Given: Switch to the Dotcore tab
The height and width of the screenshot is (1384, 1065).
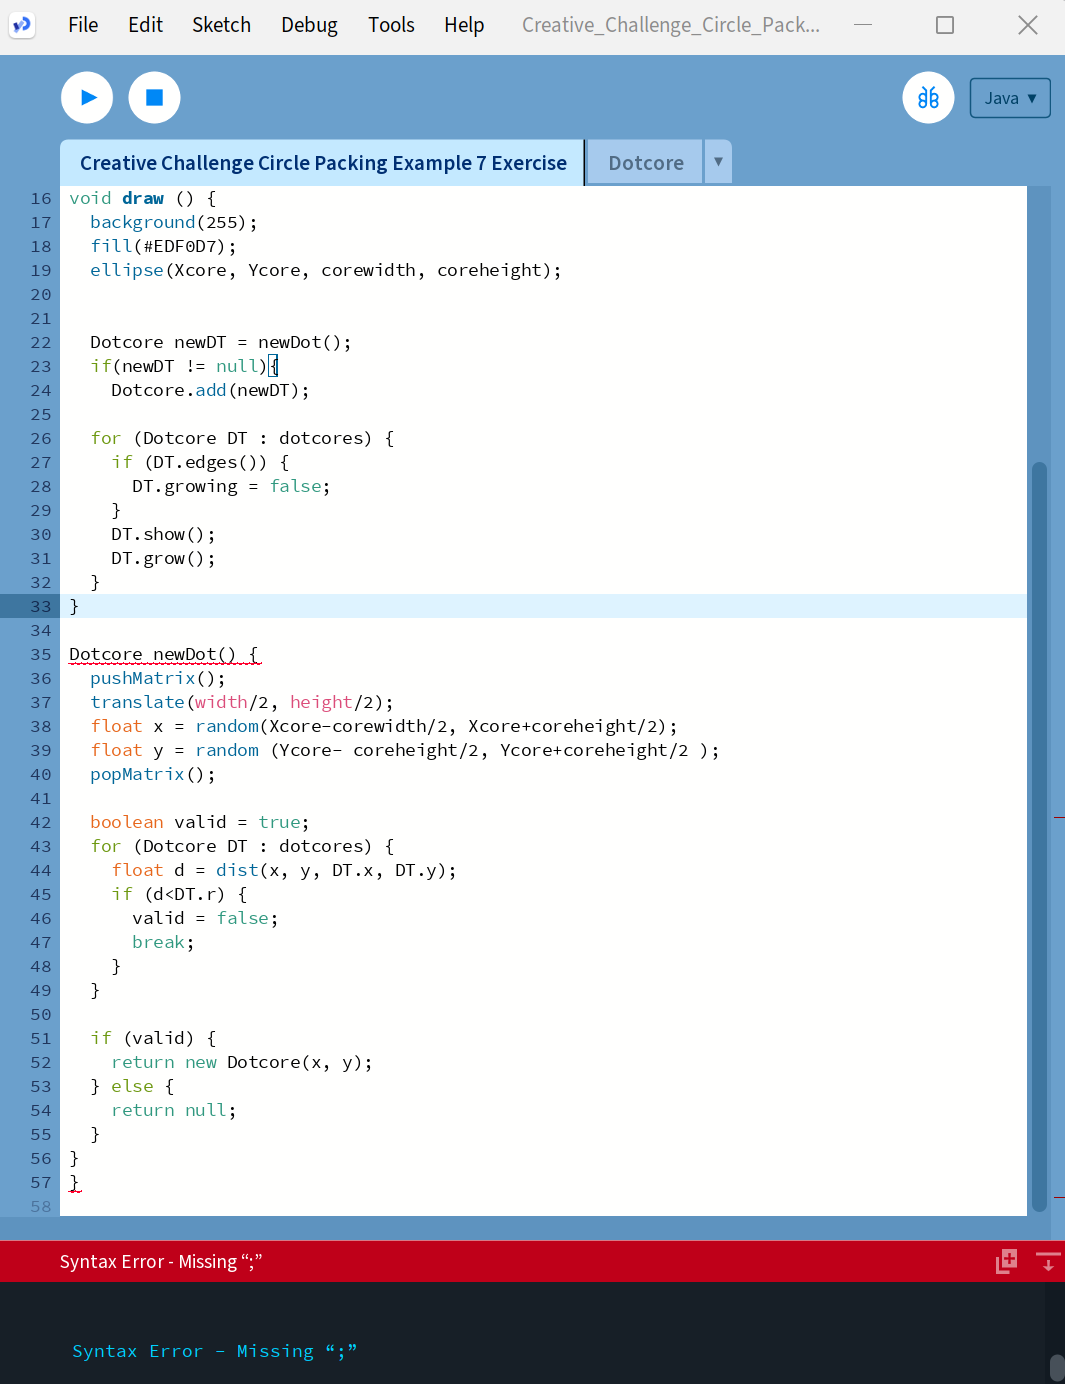Looking at the screenshot, I should click(646, 163).
